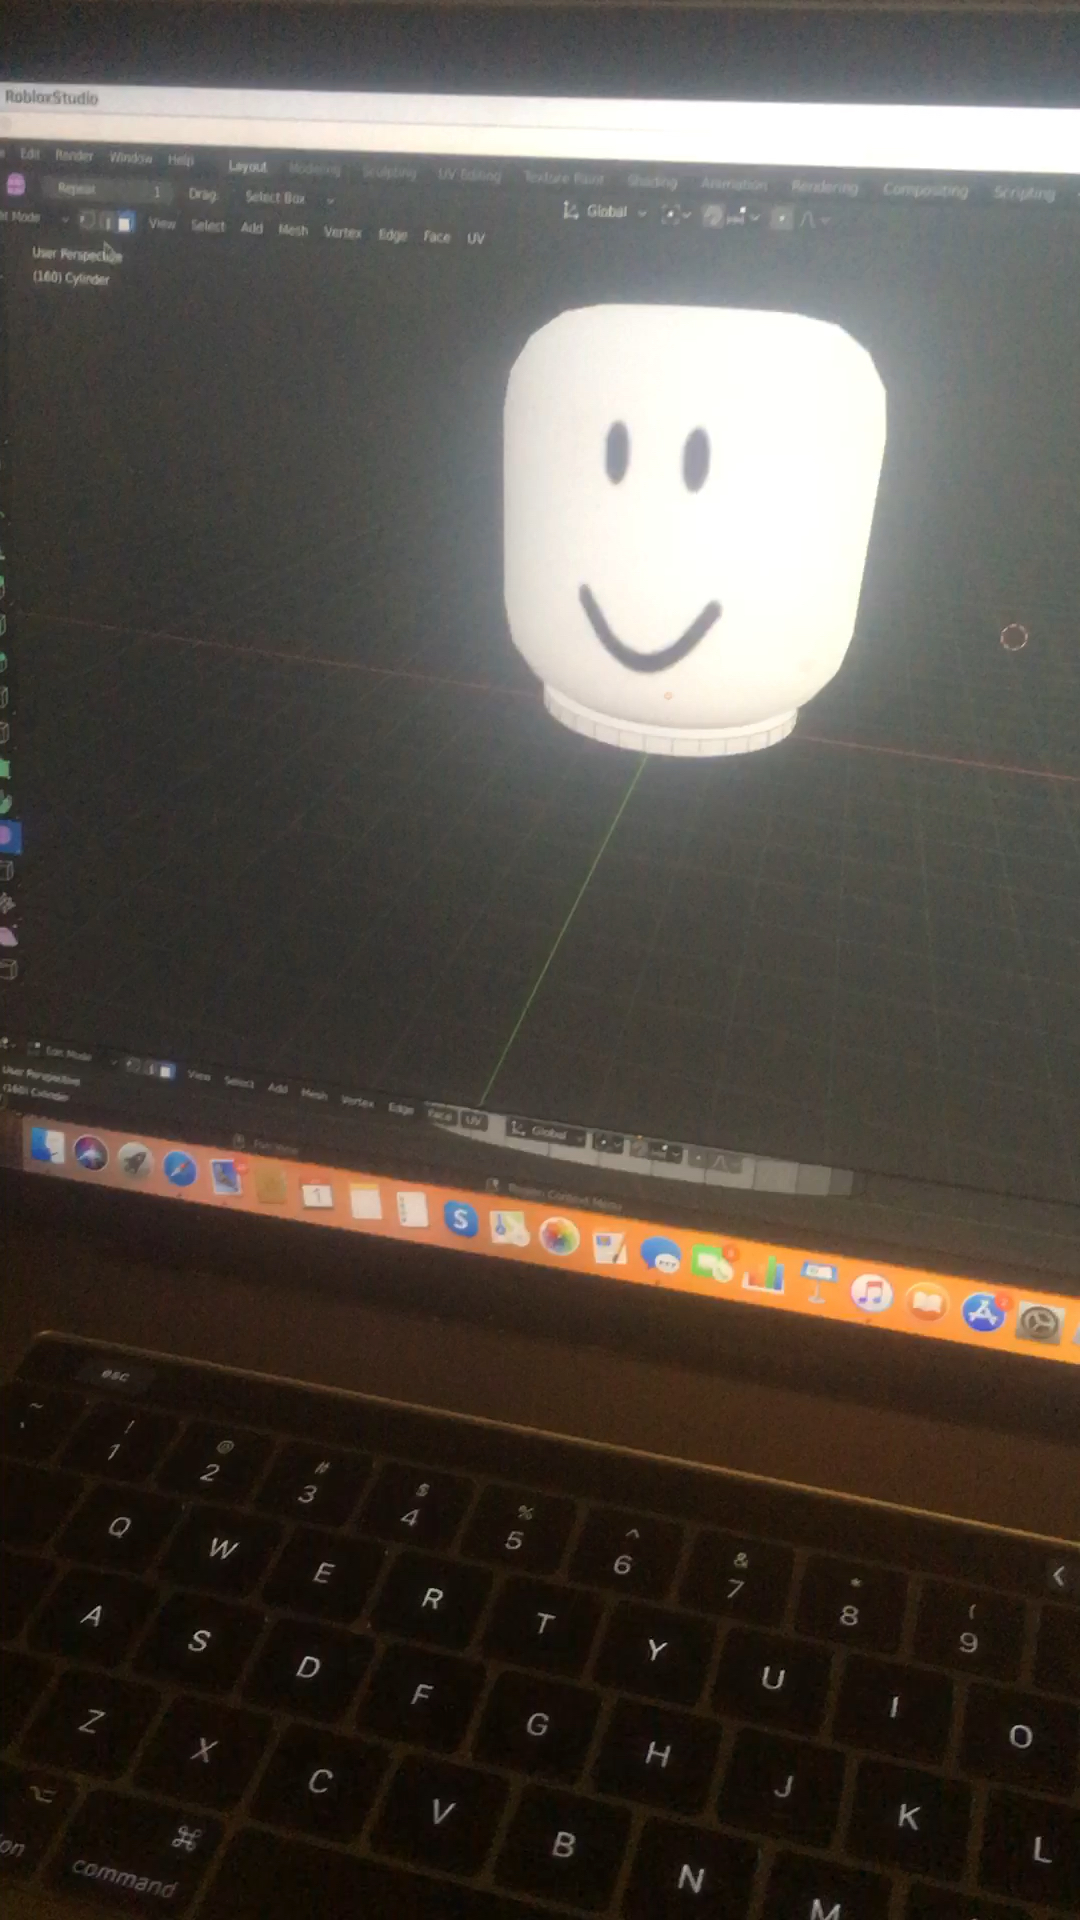The width and height of the screenshot is (1080, 1920).
Task: Toggle snapping in the bottom viewport header
Action: point(641,1148)
